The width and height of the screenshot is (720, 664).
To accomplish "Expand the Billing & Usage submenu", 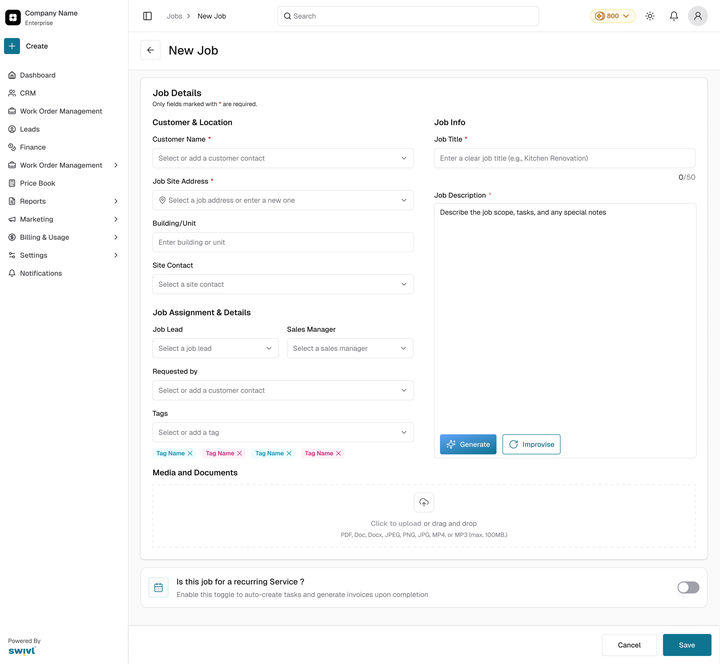I will 116,237.
